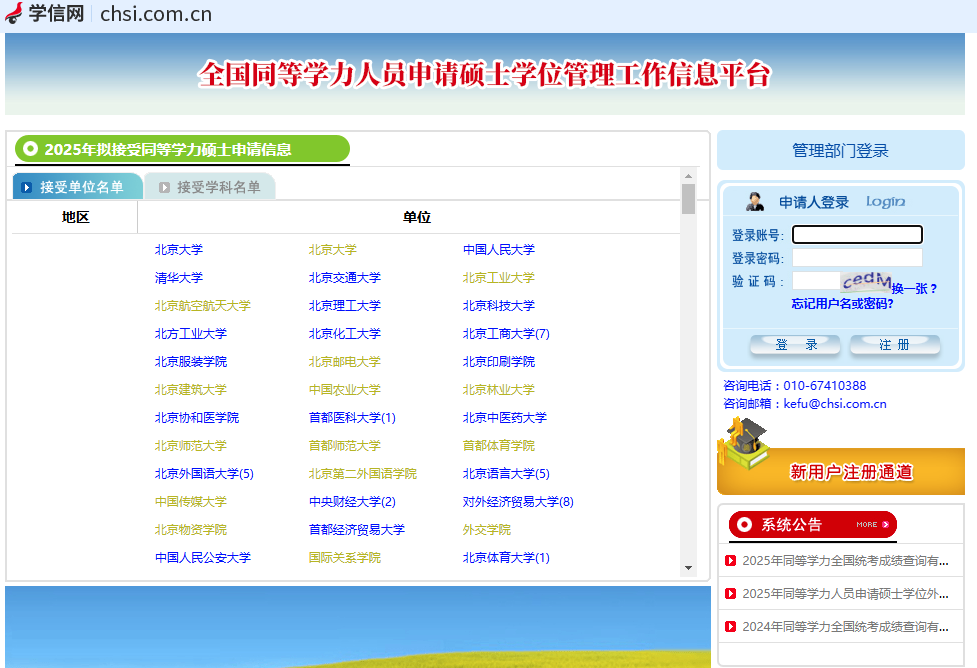
Task: Switch to the 接受学科名单 tab
Action: click(210, 187)
